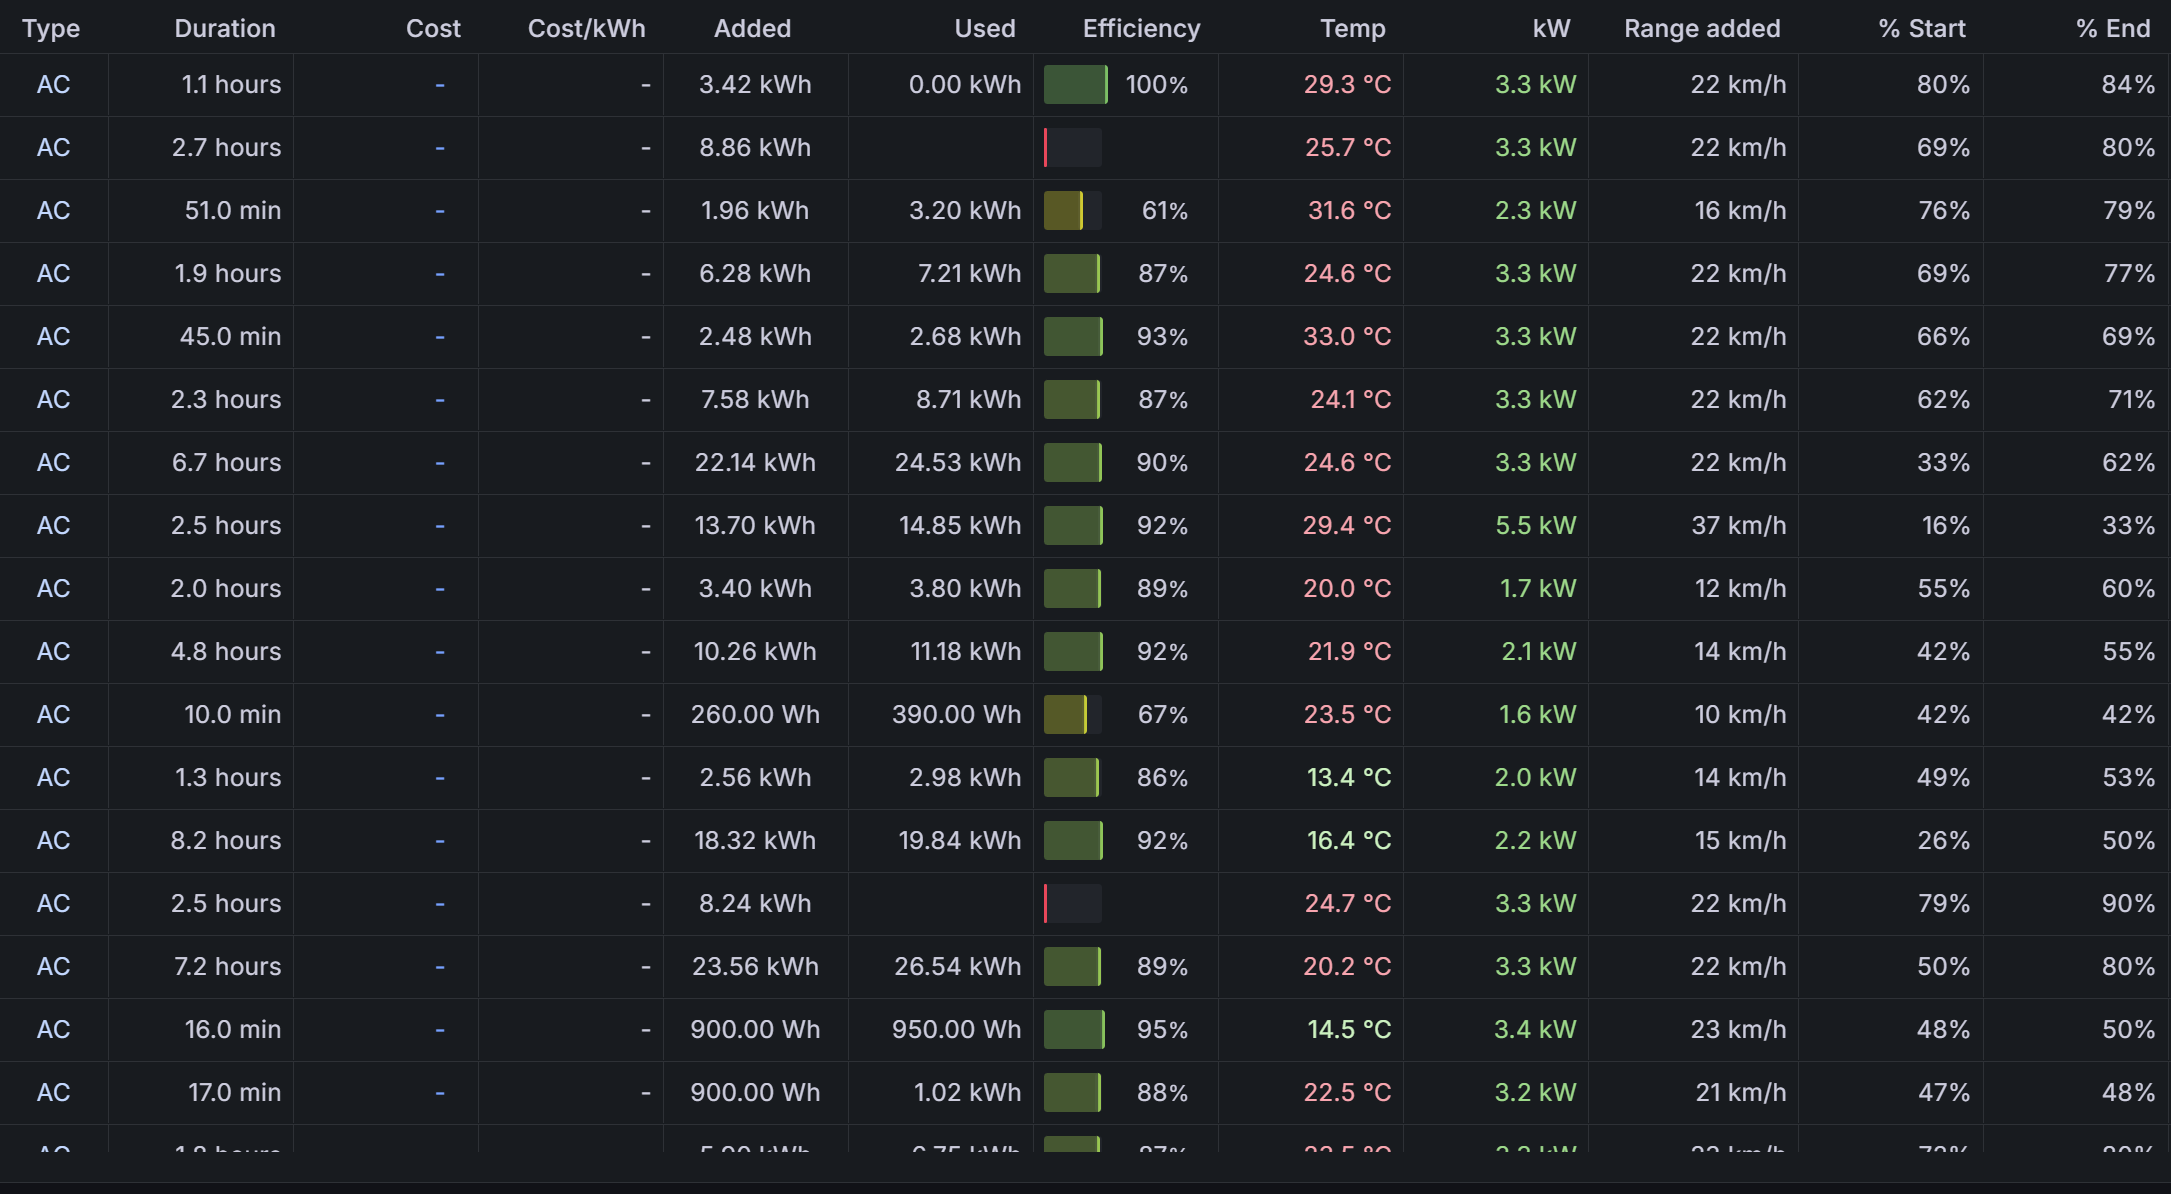Screen dimensions: 2171x1194
Task: Click the 100% efficiency gauge bar
Action: [1075, 85]
